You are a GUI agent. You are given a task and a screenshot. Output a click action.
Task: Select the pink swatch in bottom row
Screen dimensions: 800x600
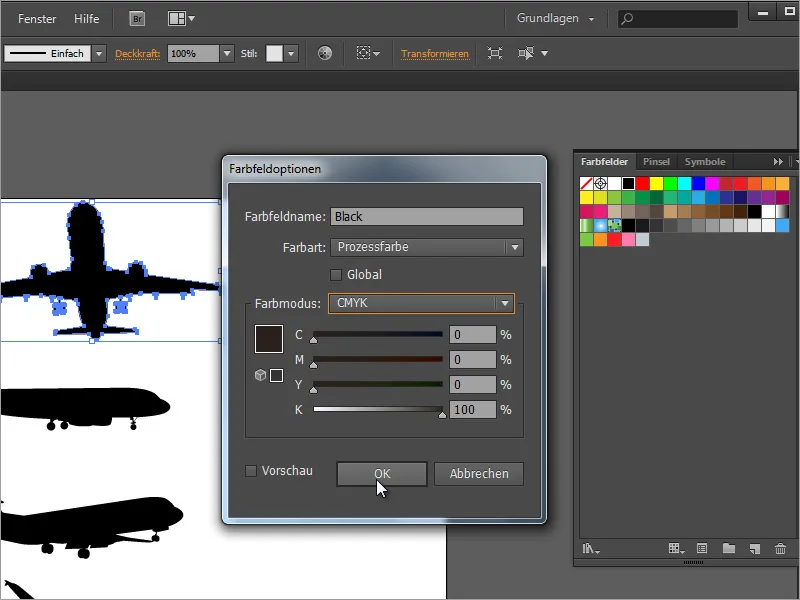pos(628,239)
